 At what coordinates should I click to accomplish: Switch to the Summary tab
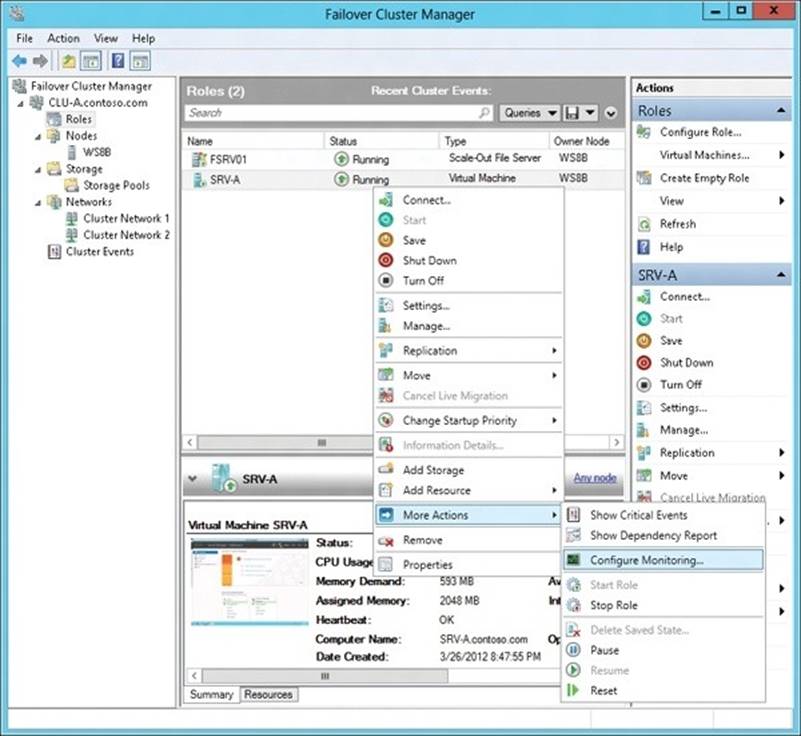click(x=211, y=695)
